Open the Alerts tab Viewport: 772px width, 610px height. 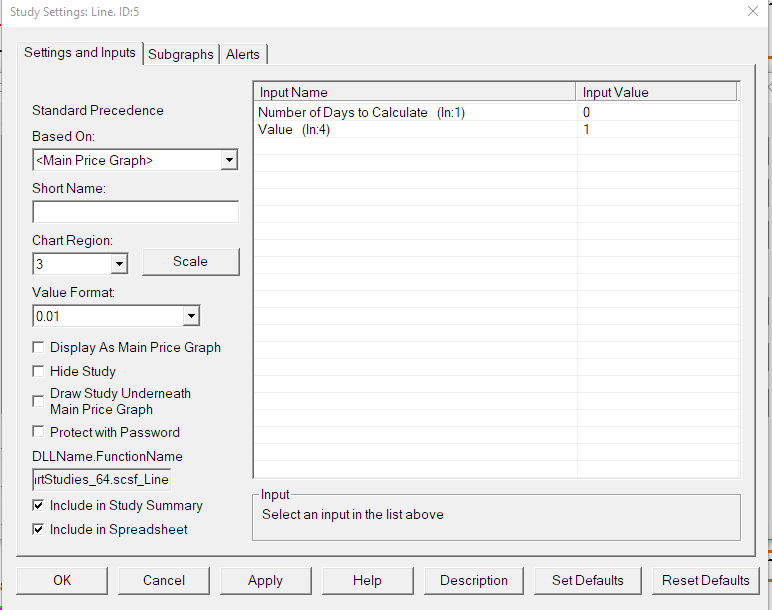click(x=243, y=54)
